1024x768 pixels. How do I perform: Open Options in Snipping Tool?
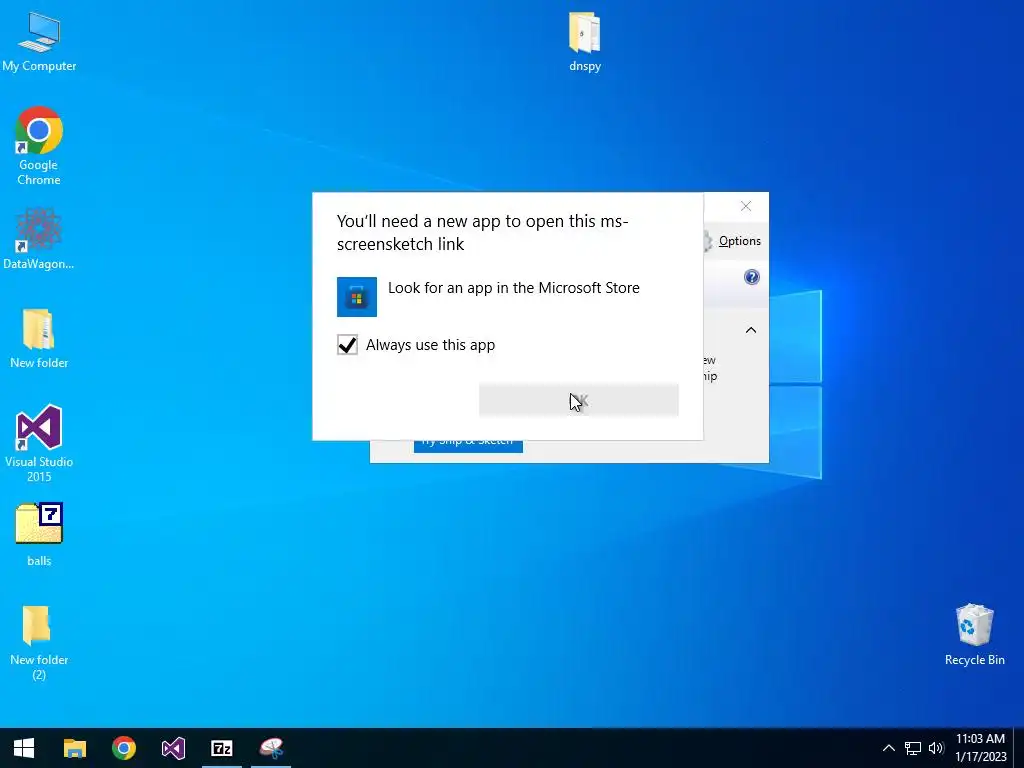click(x=739, y=241)
